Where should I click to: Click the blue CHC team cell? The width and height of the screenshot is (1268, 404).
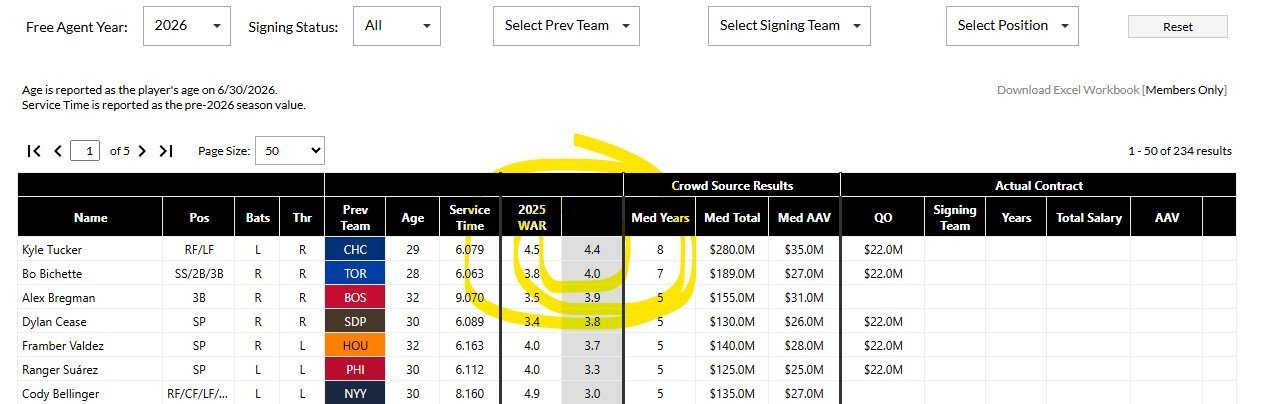(x=355, y=250)
